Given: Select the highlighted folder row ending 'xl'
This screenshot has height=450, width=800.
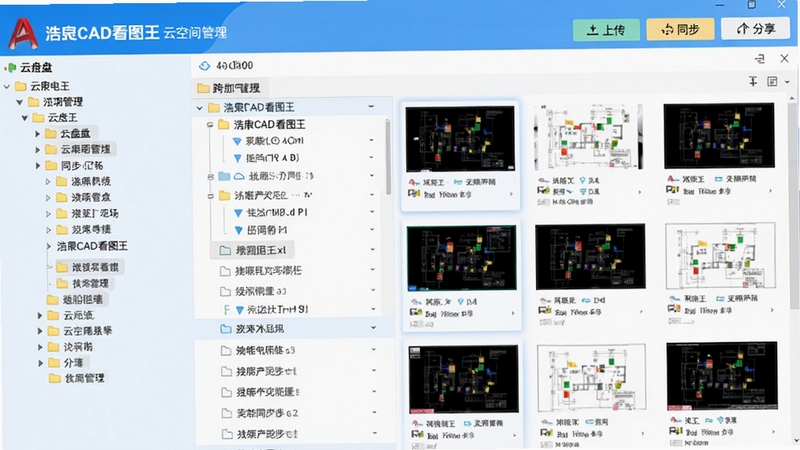Looking at the screenshot, I should (x=252, y=250).
